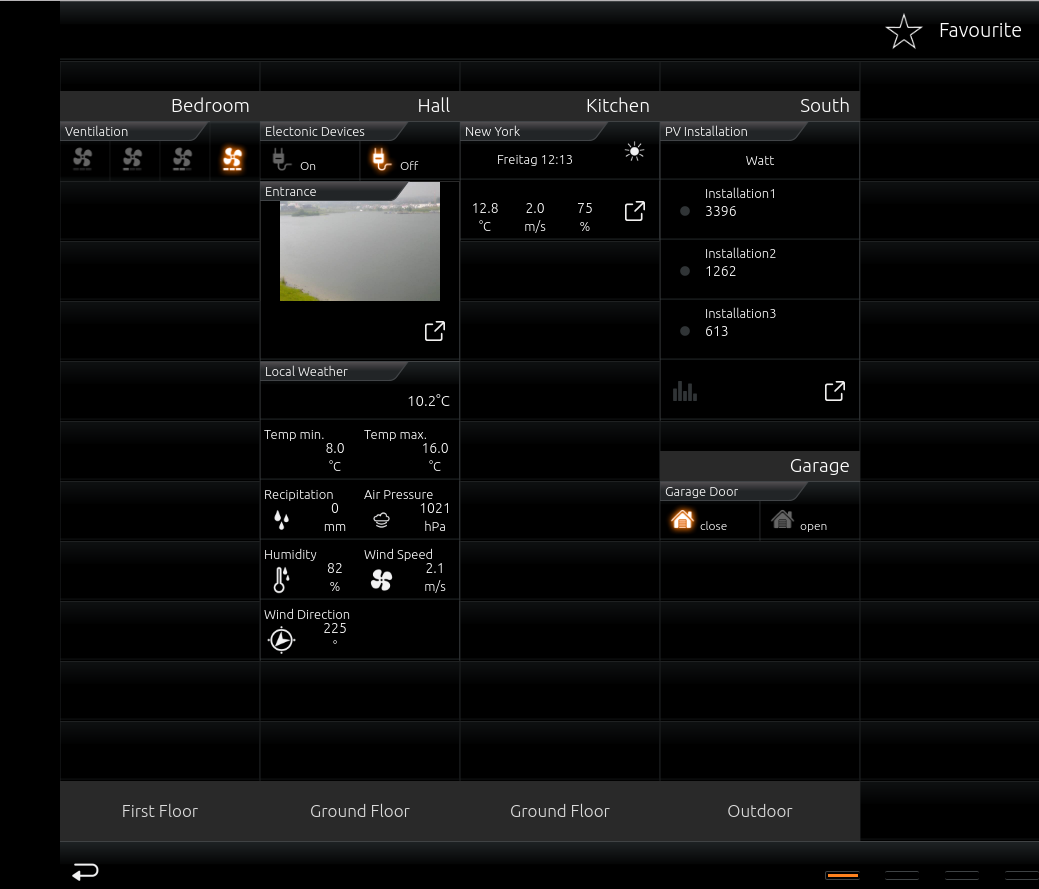Click the 10.2°C local temperature value
Screen dimensions: 1039x889
point(429,401)
